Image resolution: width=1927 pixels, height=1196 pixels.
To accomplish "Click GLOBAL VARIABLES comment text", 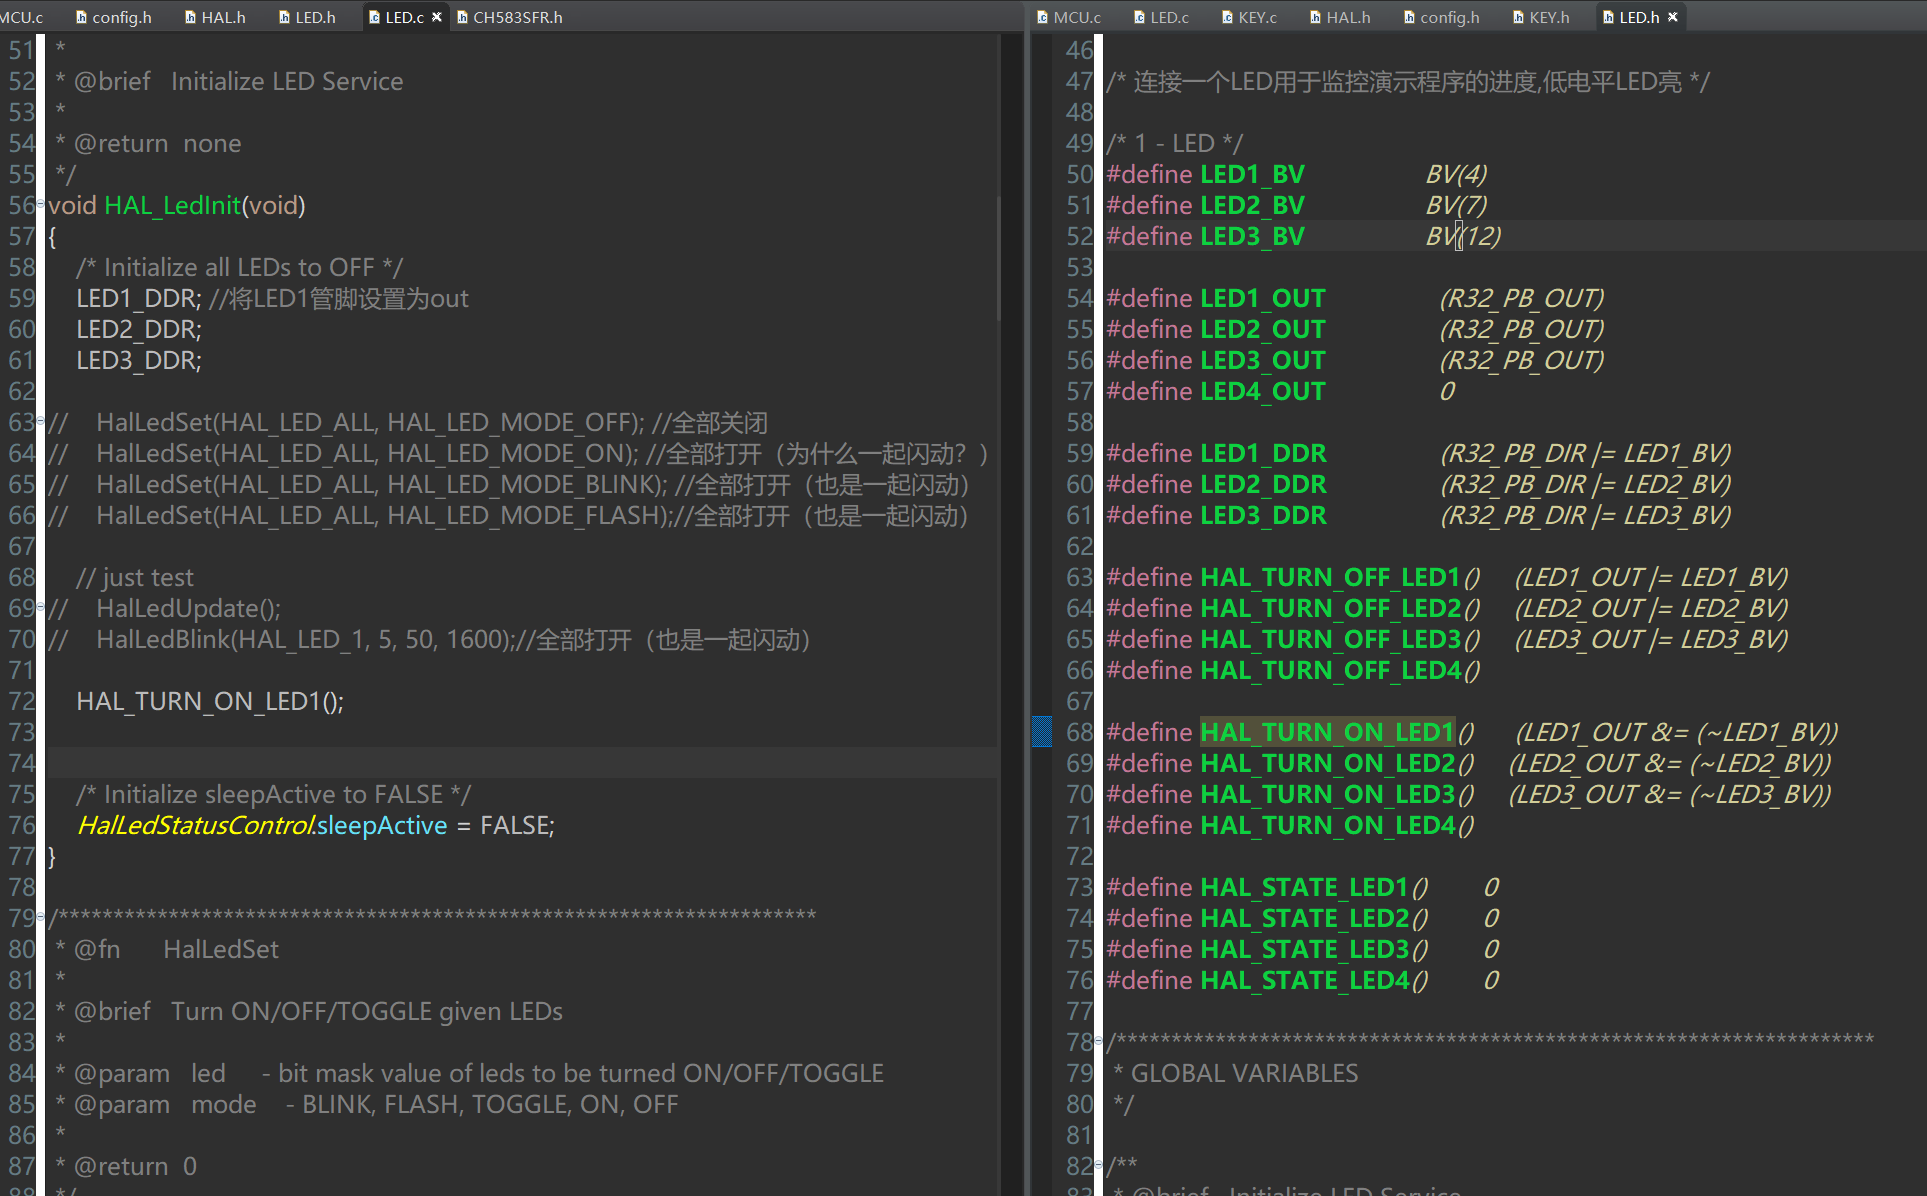I will [x=1244, y=1073].
